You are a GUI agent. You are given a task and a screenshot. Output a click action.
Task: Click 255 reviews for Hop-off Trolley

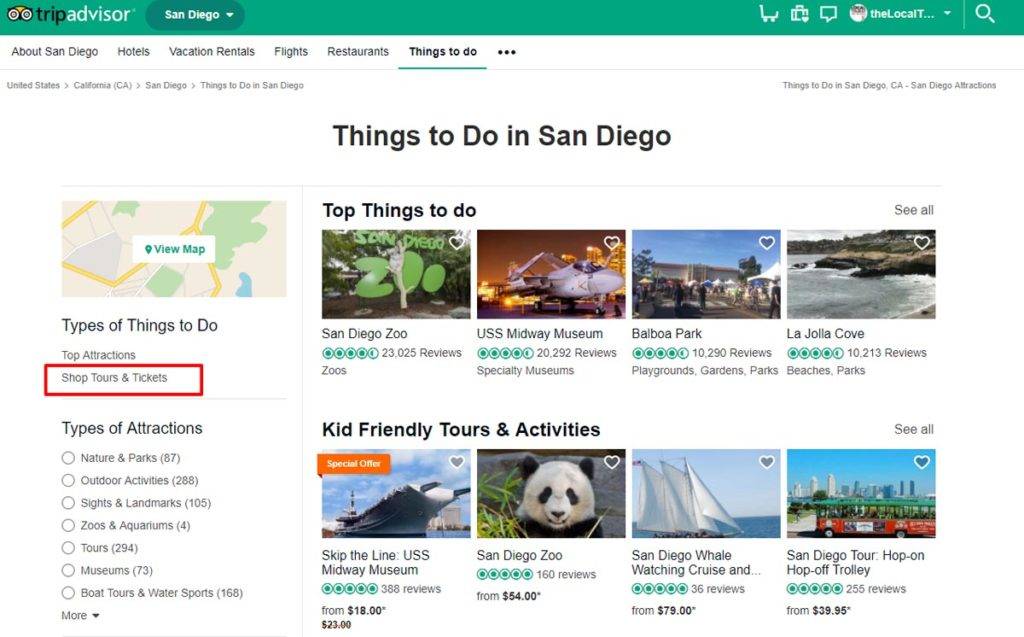tap(876, 589)
